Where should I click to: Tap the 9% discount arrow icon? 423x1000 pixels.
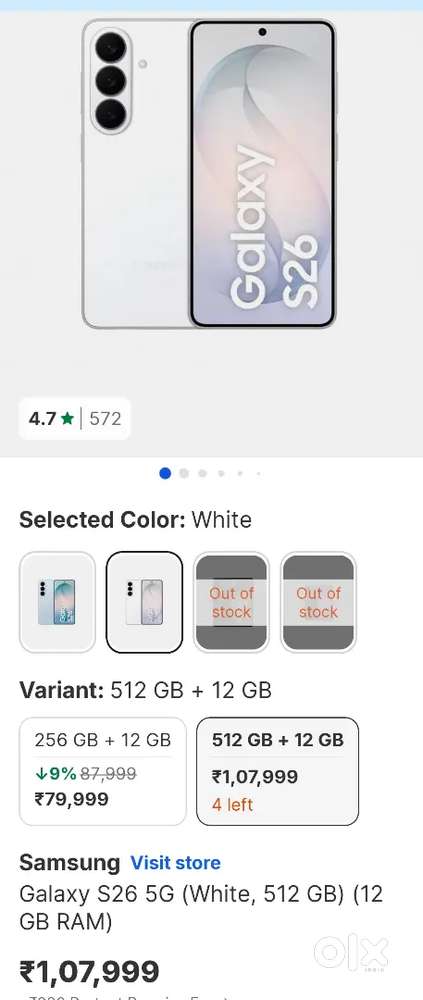(41, 774)
